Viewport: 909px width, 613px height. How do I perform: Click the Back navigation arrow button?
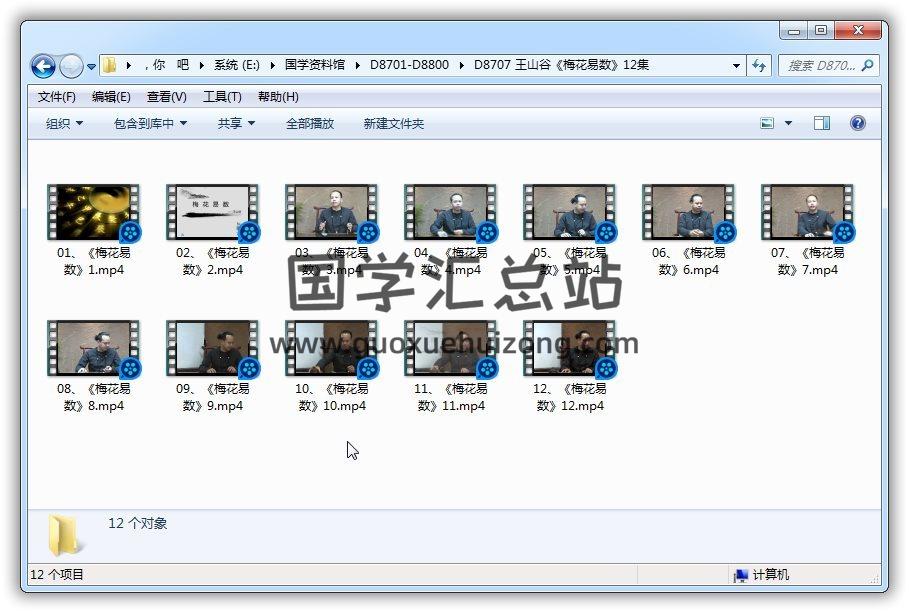coord(43,66)
